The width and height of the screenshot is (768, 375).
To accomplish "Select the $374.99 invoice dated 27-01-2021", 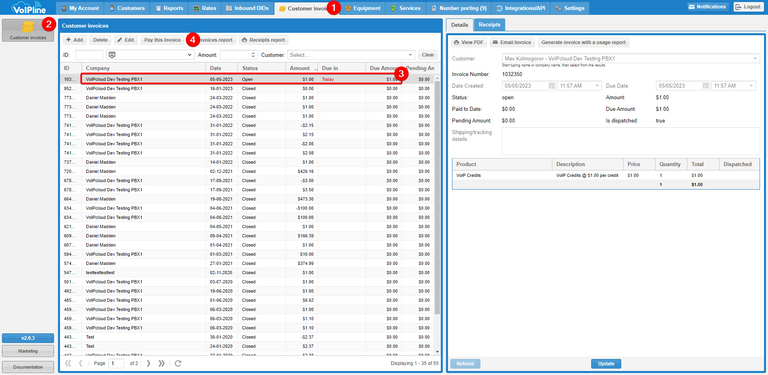I will (247, 263).
